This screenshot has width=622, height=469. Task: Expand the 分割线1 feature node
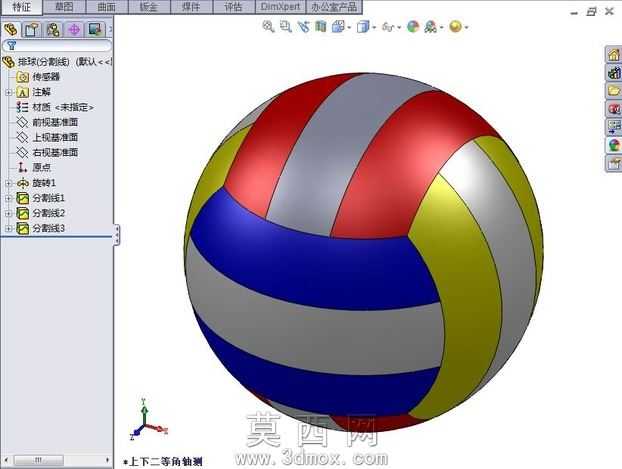pos(8,198)
